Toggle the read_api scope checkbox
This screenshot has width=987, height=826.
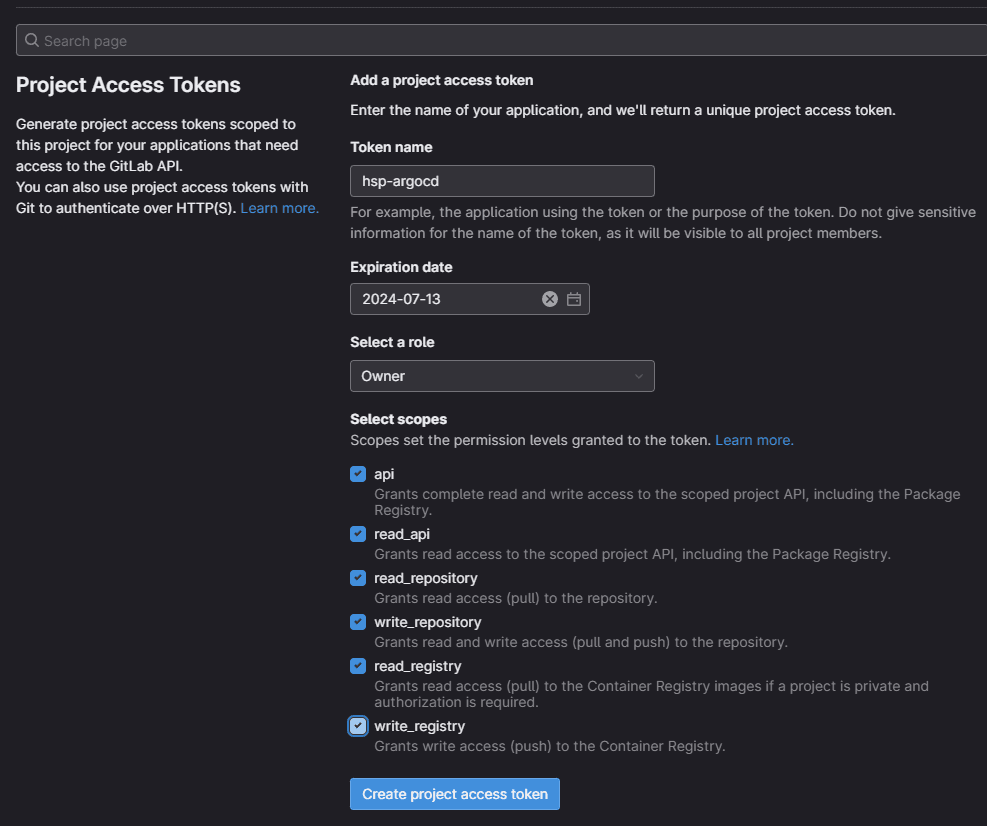click(x=358, y=534)
